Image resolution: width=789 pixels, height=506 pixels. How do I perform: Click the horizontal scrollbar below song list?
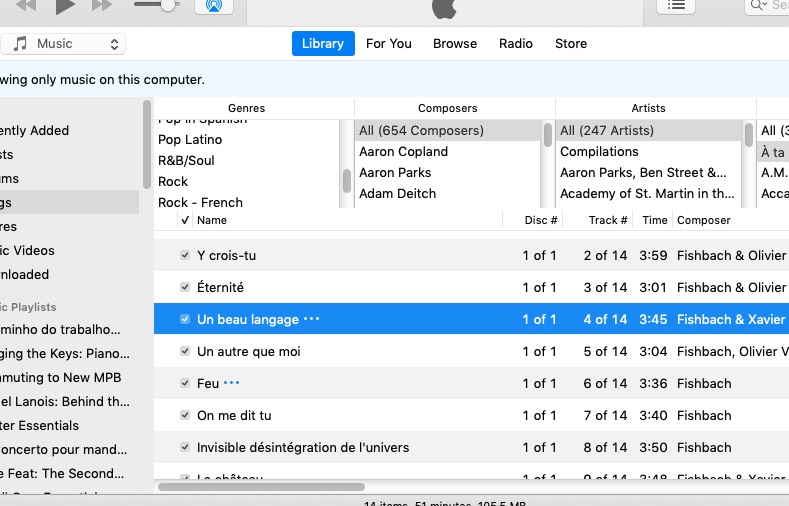pyautogui.click(x=261, y=487)
